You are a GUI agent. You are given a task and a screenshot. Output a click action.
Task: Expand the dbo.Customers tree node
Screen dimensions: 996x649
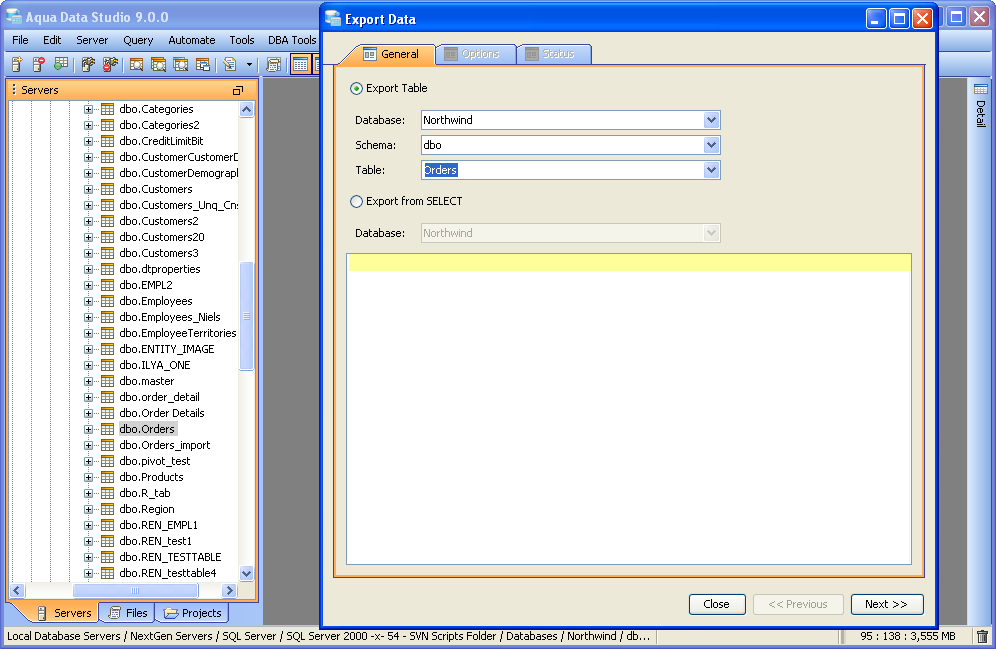tap(88, 189)
